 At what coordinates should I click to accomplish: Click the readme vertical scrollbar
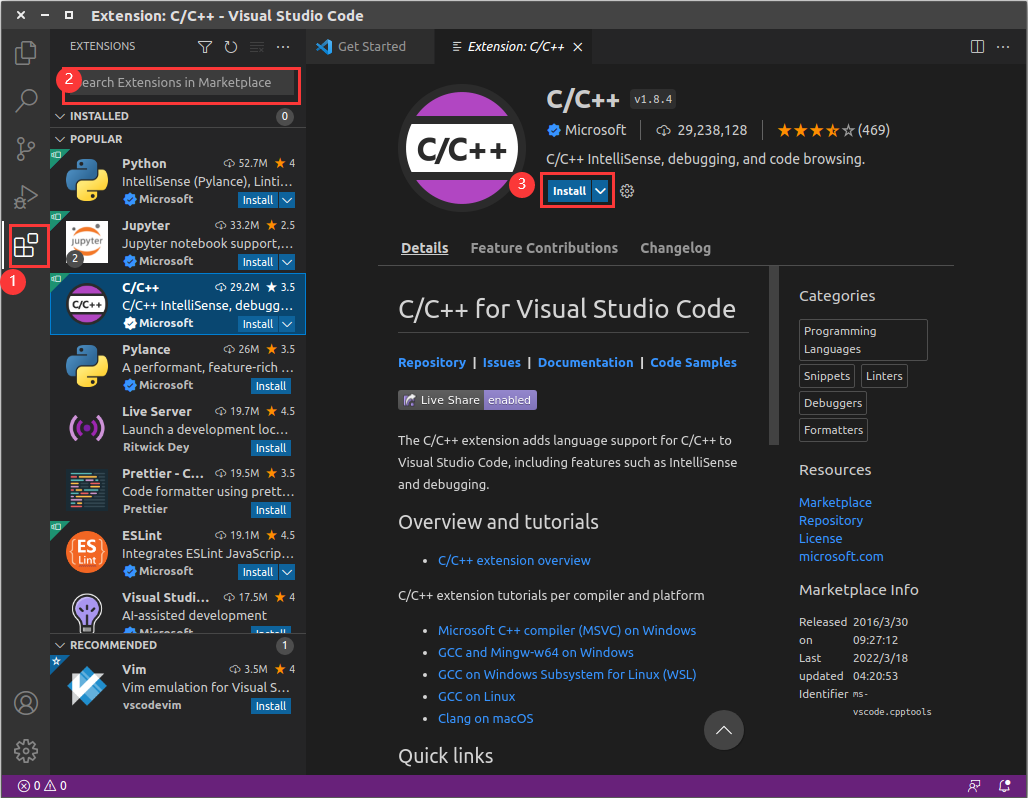pyautogui.click(x=774, y=355)
